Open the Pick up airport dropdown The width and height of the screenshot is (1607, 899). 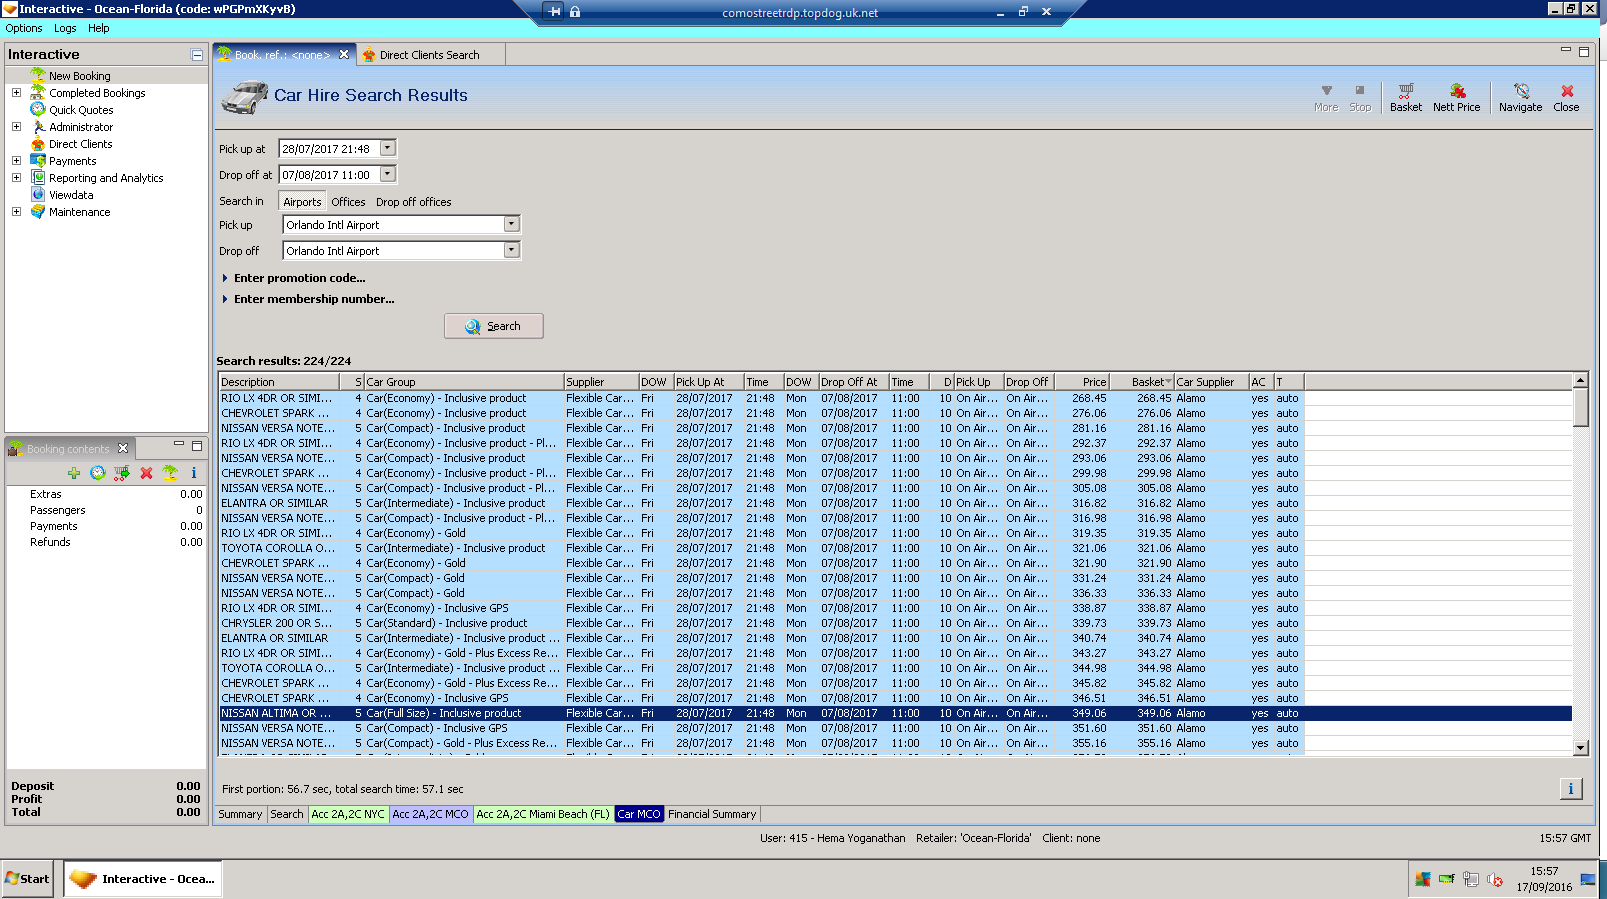pyautogui.click(x=511, y=225)
